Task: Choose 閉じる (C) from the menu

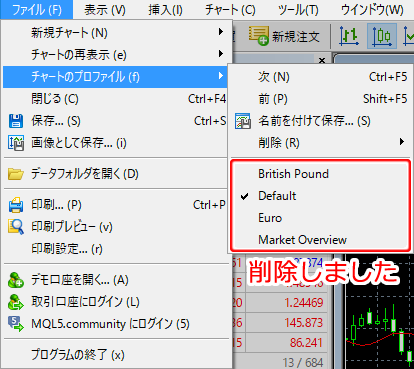Action: pos(115,99)
